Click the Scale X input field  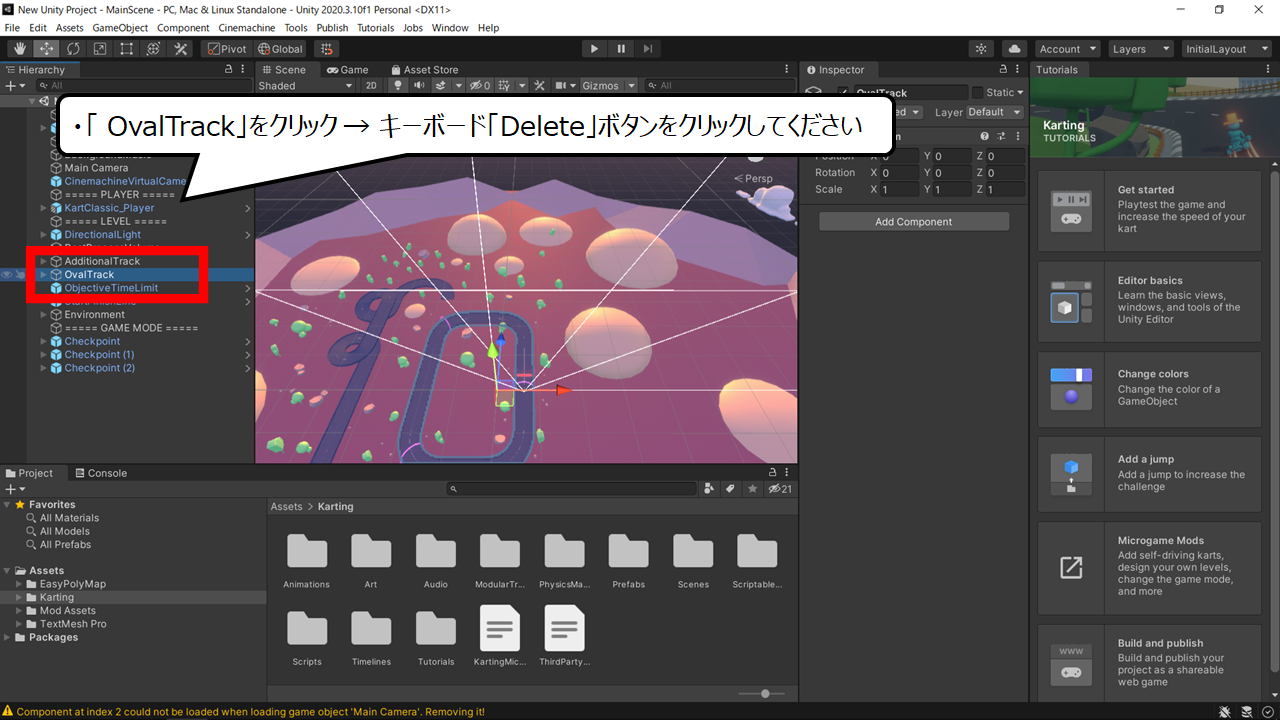pos(899,189)
